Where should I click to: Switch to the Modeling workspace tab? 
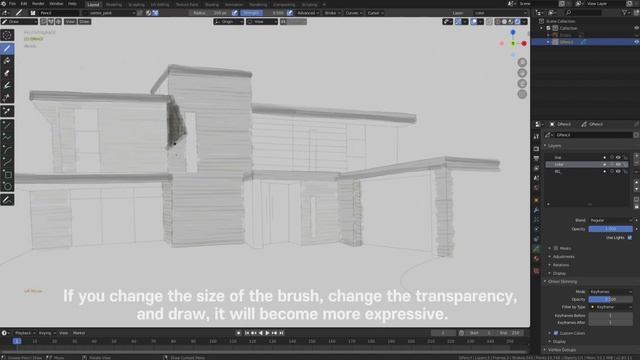(x=114, y=4)
